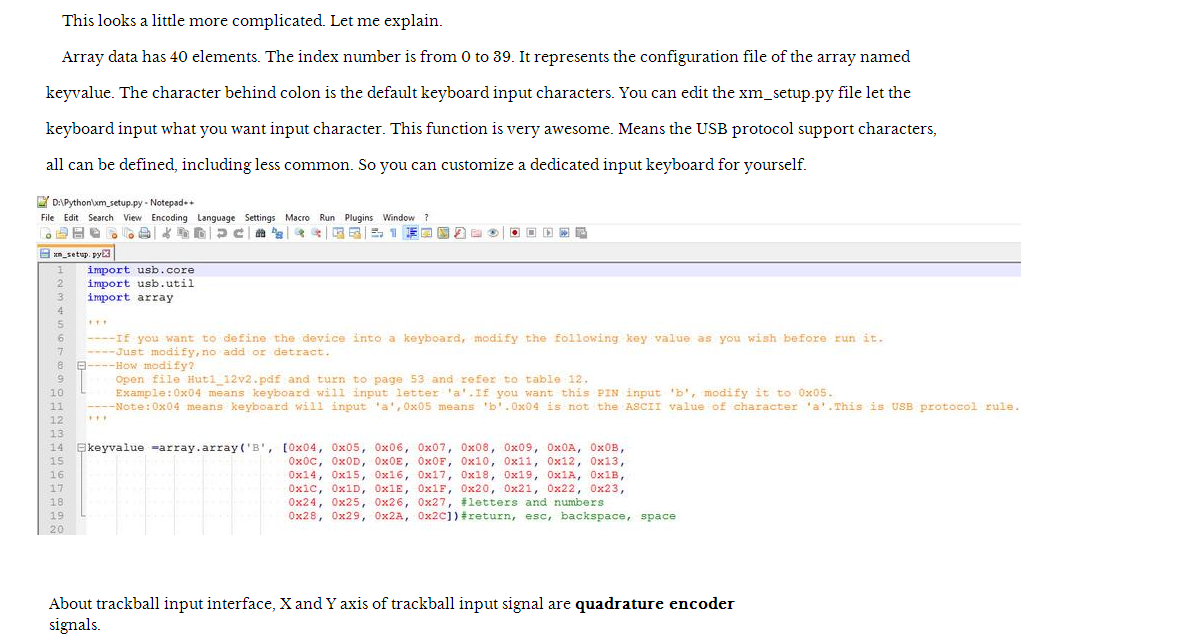
Task: Click the Save file toolbar icon
Action: pyautogui.click(x=76, y=233)
